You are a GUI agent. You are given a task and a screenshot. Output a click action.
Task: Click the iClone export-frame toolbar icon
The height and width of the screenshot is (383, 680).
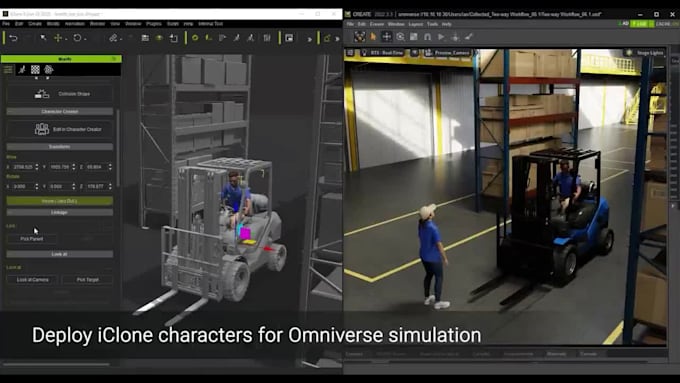coord(173,38)
